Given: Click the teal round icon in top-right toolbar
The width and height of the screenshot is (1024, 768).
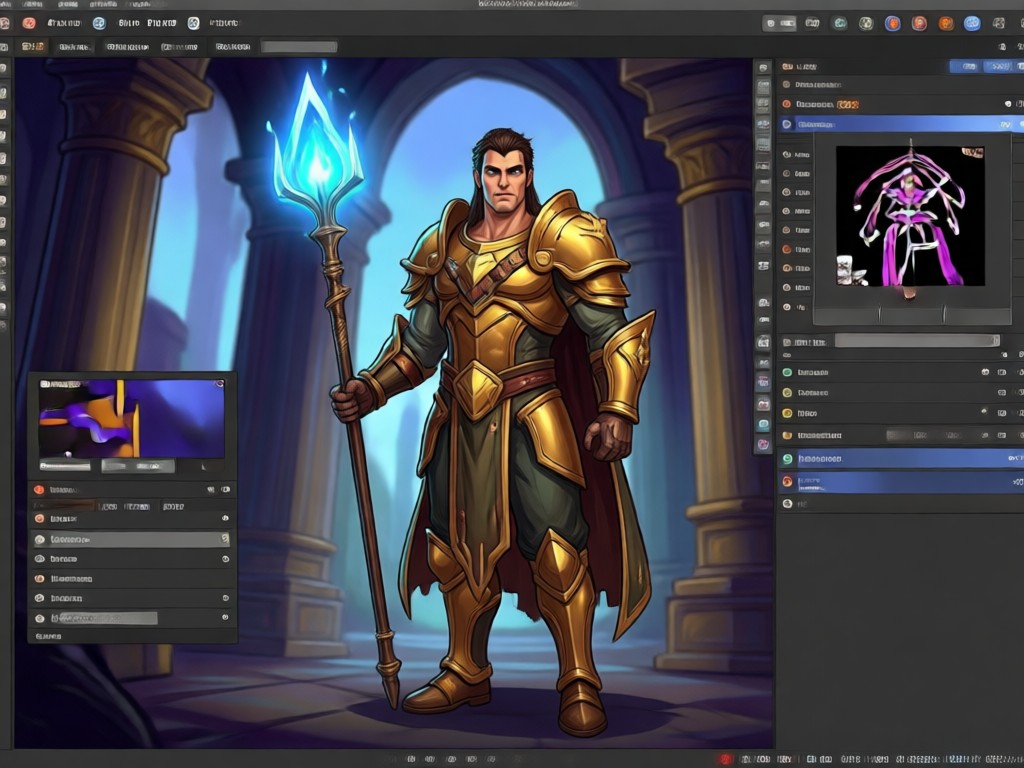Looking at the screenshot, I should point(839,24).
